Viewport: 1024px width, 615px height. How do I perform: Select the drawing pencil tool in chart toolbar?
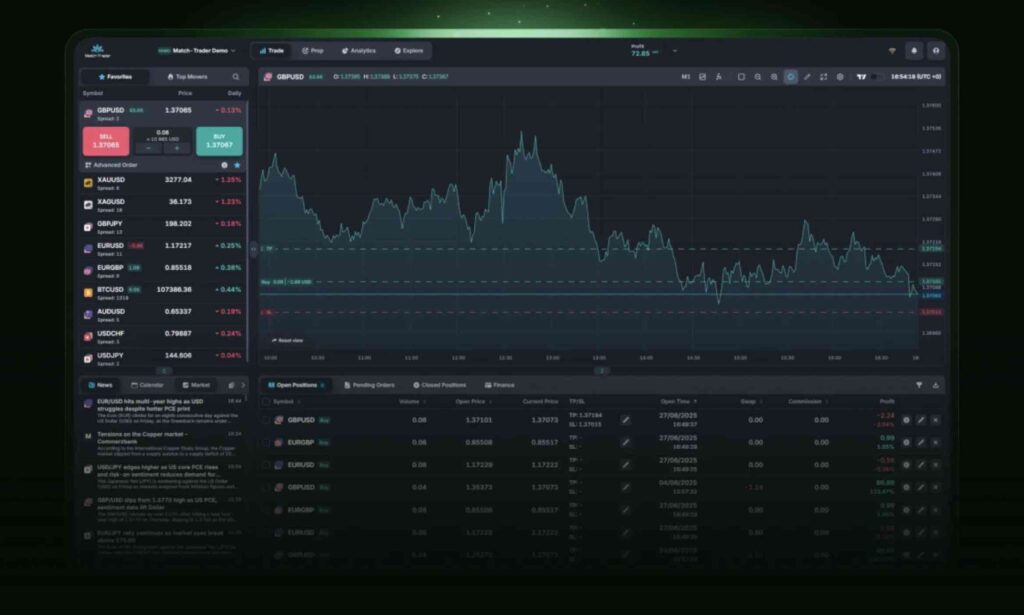click(x=807, y=77)
